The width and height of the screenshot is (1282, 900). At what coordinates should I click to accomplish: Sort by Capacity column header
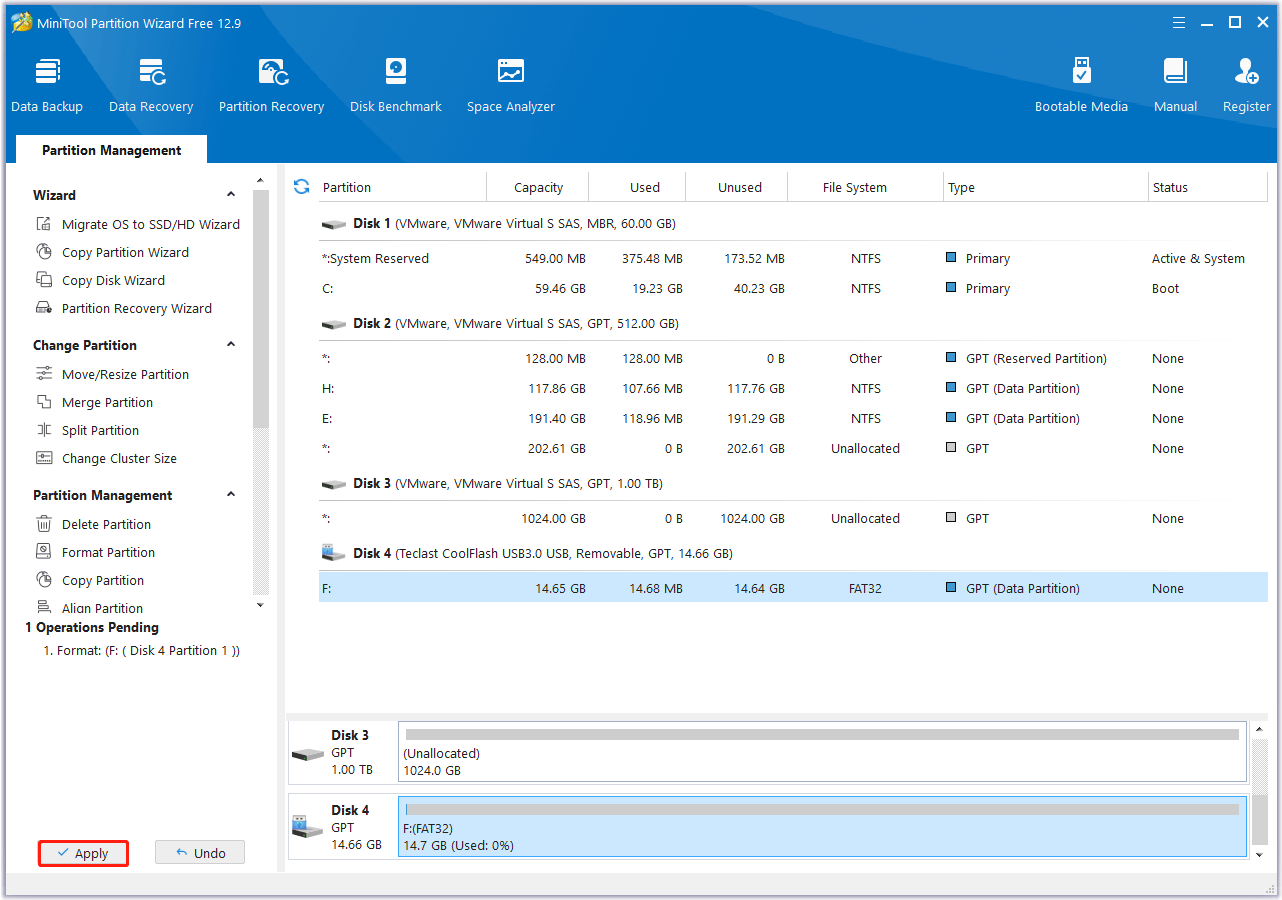538,187
